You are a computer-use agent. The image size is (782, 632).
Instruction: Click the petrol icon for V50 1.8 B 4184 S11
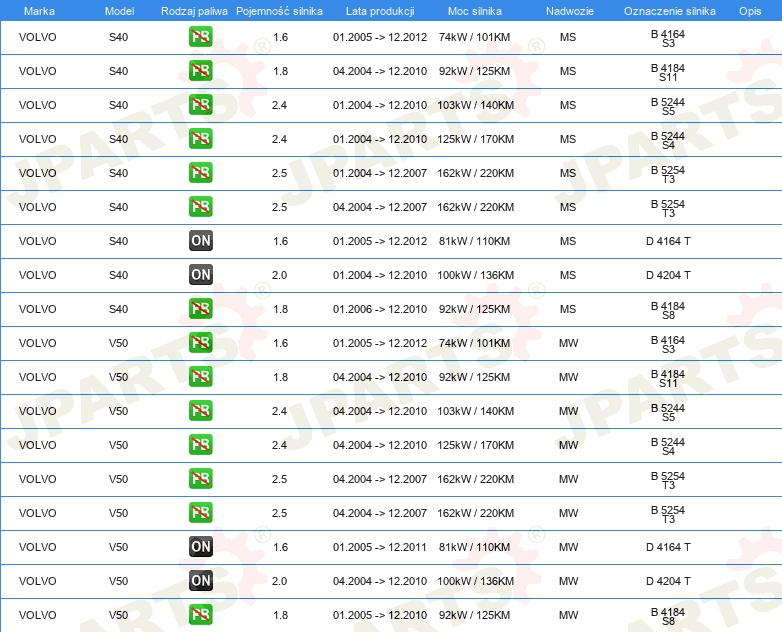(x=200, y=377)
